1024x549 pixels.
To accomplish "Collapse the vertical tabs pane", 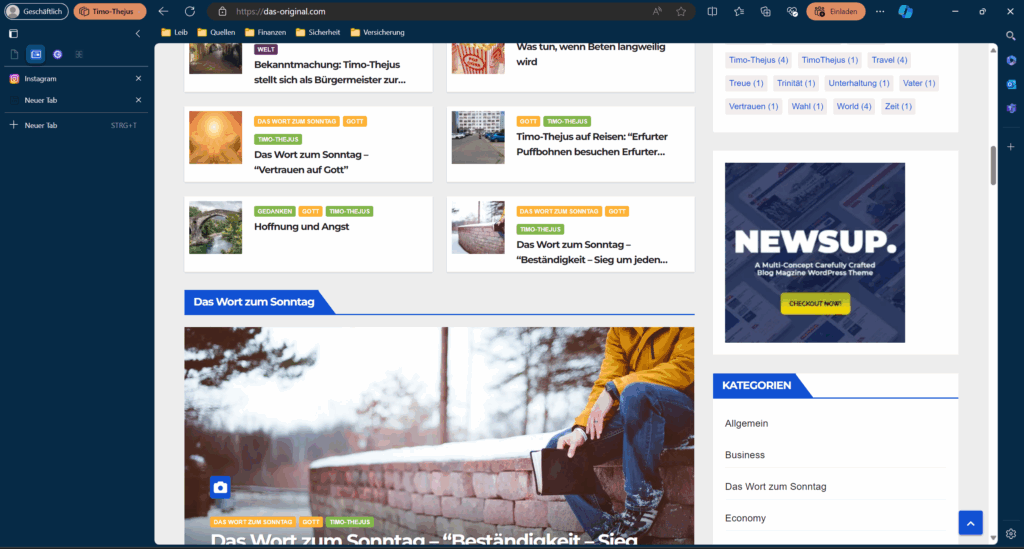I will (138, 33).
